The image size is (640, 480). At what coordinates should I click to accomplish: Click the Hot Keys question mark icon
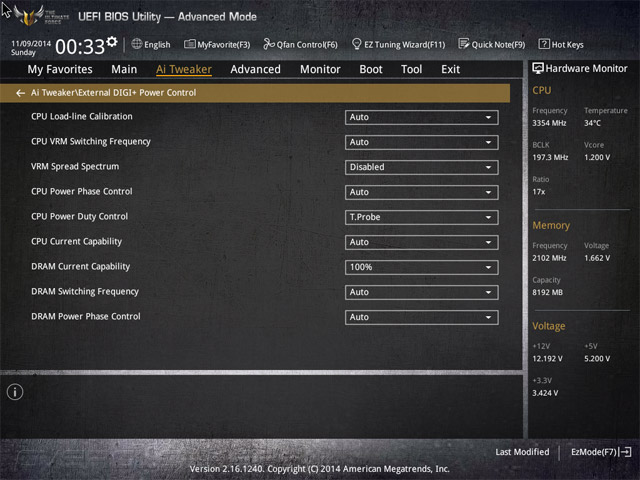tap(544, 44)
